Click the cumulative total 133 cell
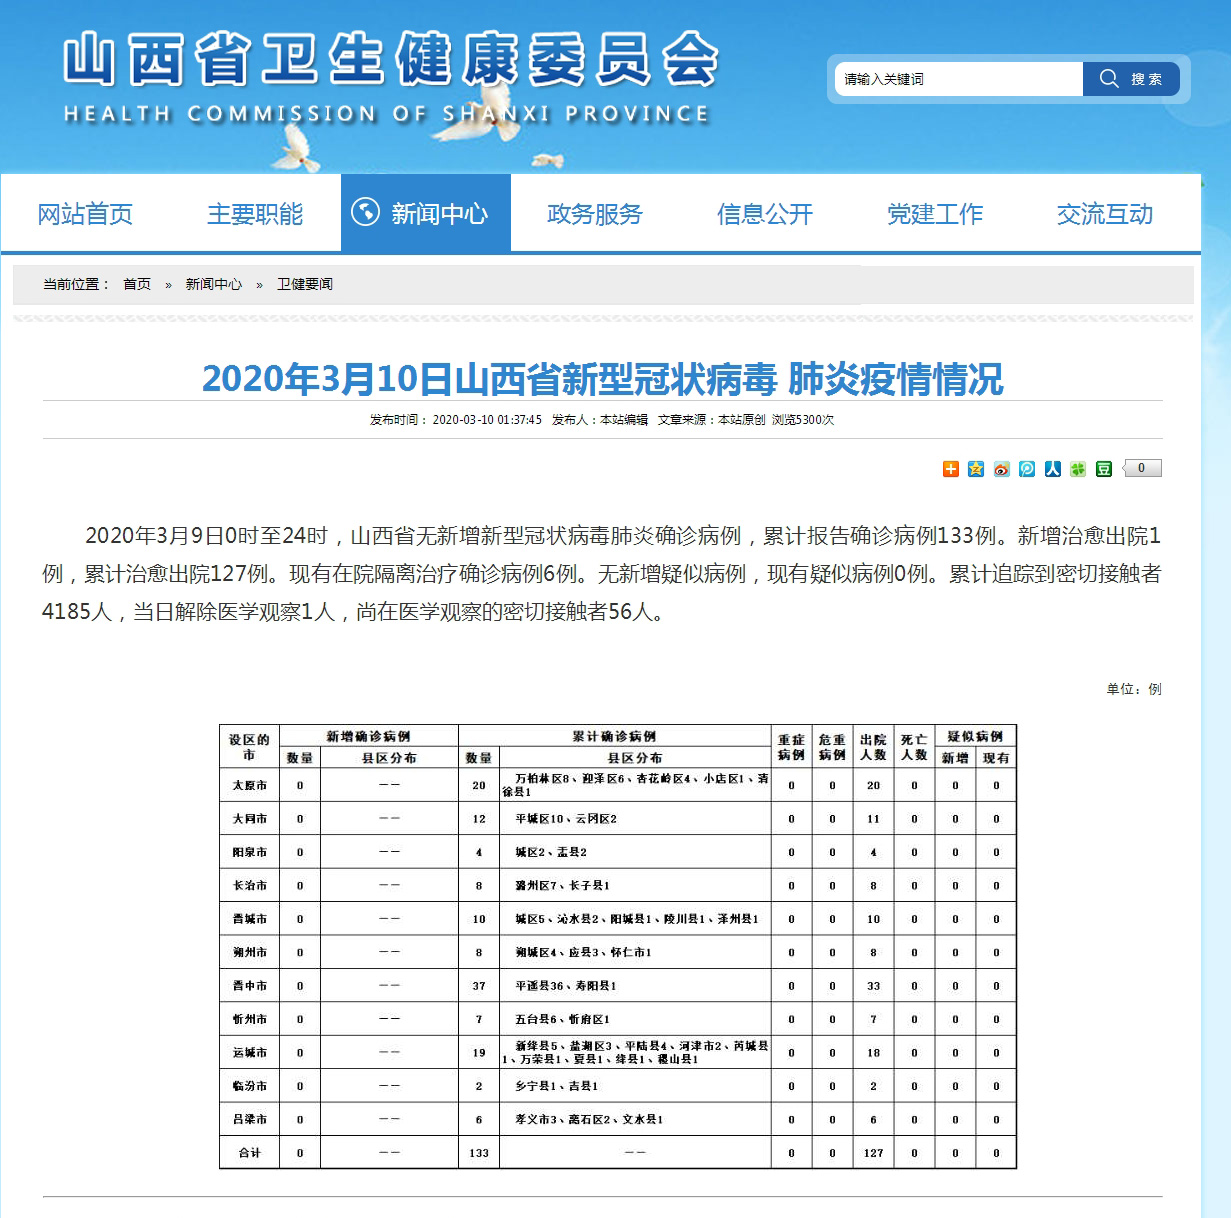The image size is (1231, 1218). pos(479,1153)
